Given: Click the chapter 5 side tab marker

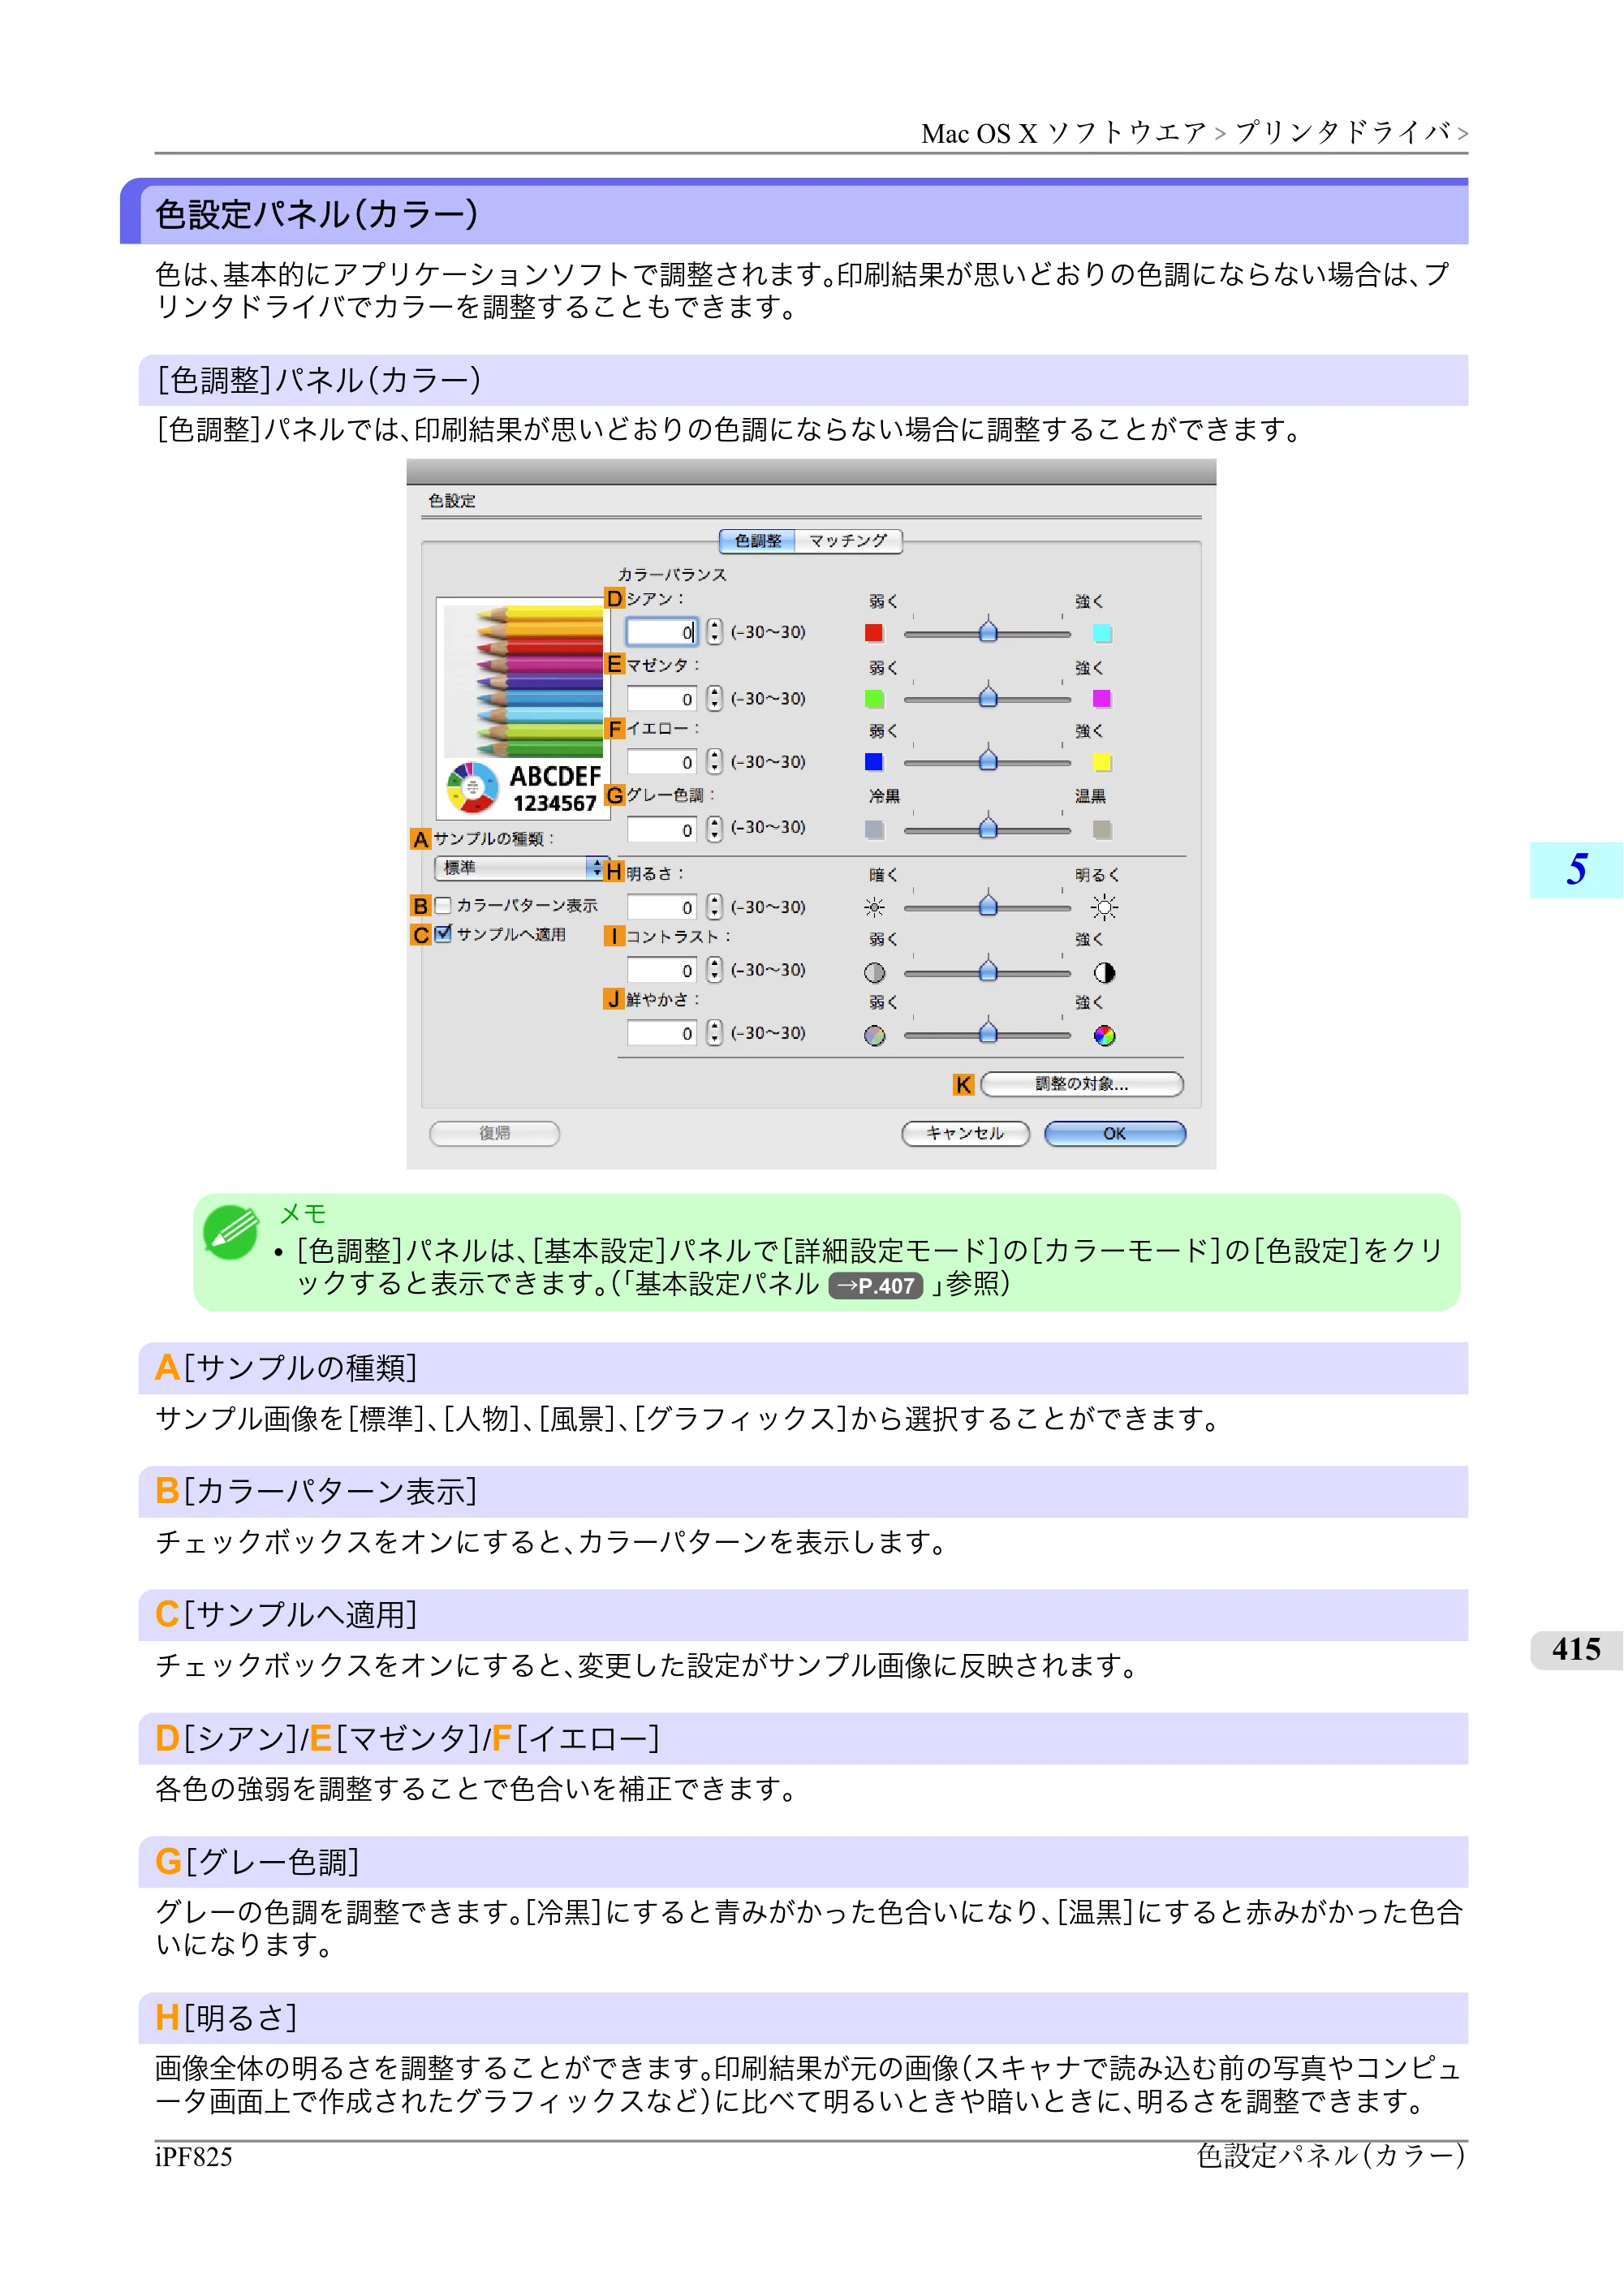Looking at the screenshot, I should point(1577,870).
